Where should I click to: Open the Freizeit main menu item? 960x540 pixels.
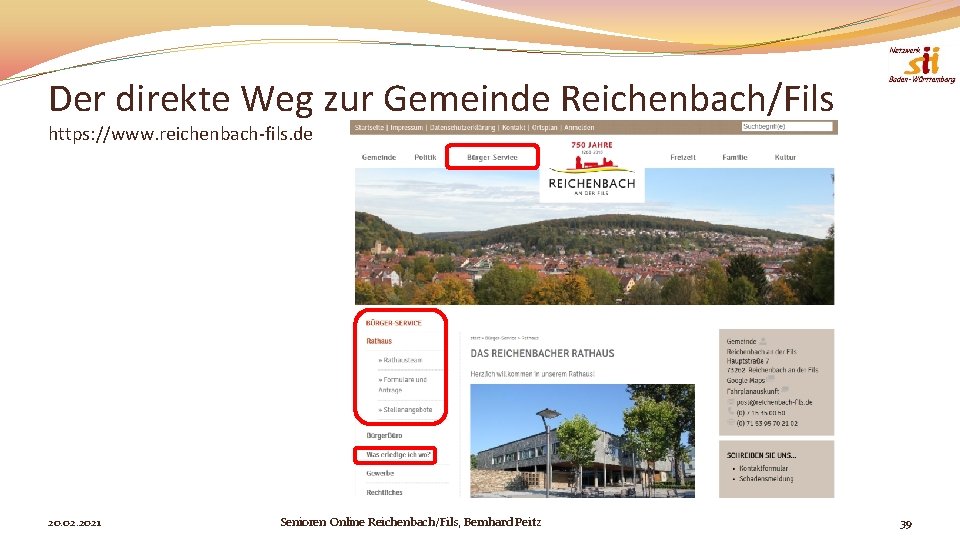point(683,157)
